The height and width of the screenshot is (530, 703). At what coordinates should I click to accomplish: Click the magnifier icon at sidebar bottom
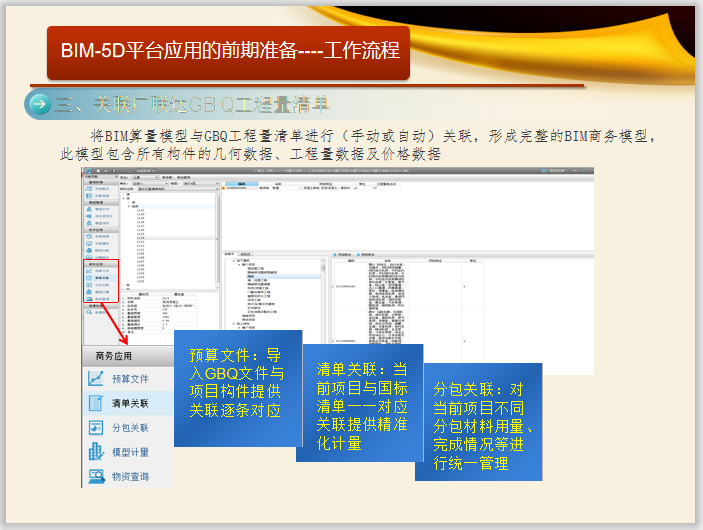[x=88, y=311]
